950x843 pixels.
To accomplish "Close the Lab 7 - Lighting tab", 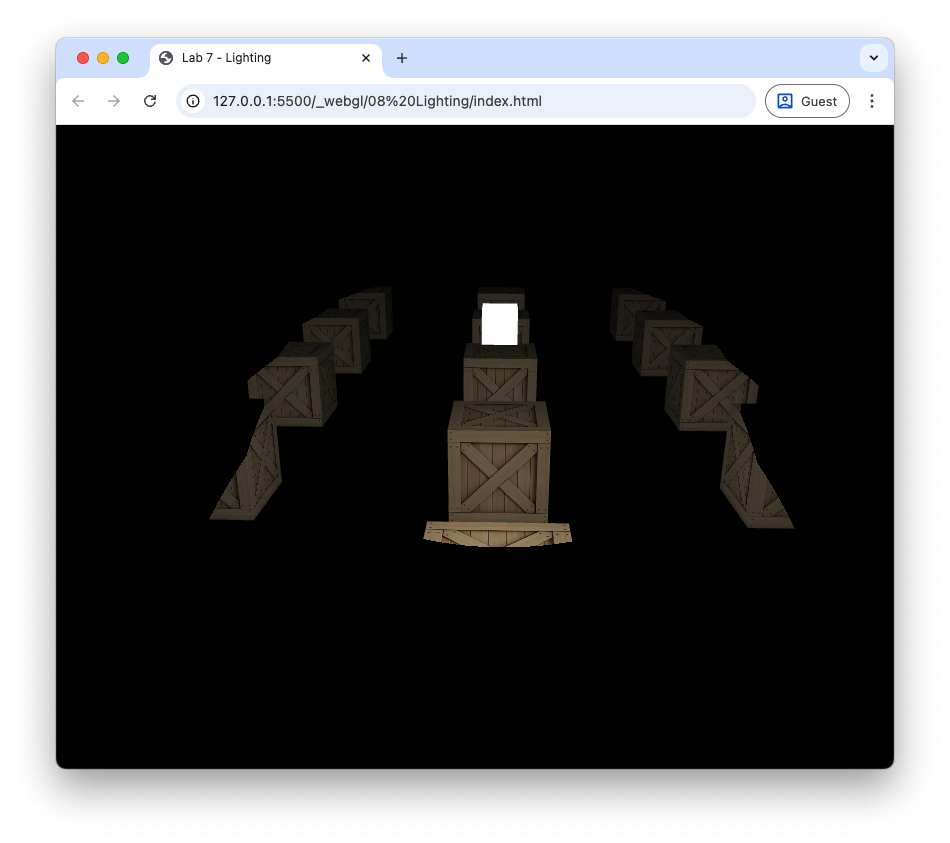I will 366,58.
